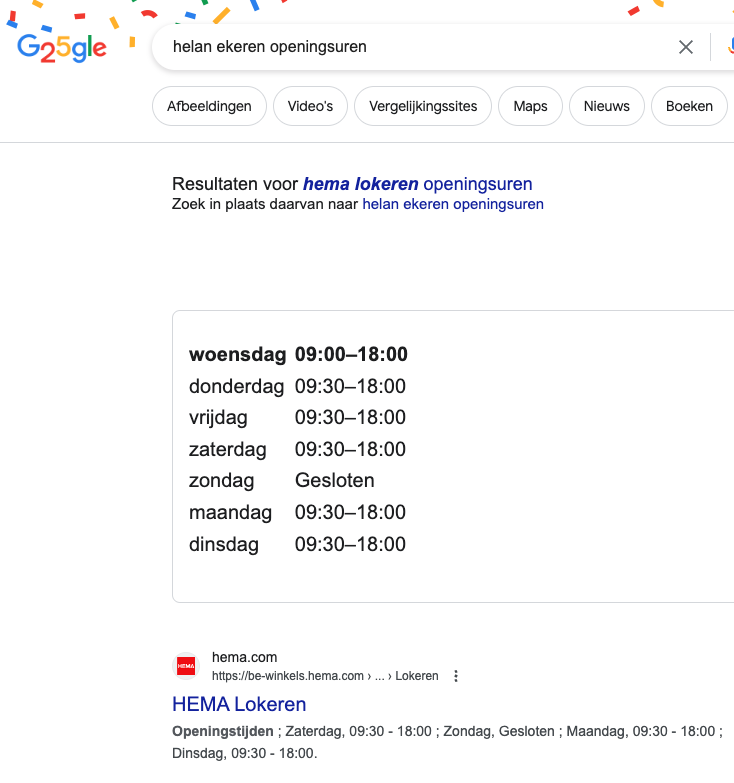The image size is (734, 783).
Task: Open the 'HEMA Lokeren' result title
Action: 239,704
